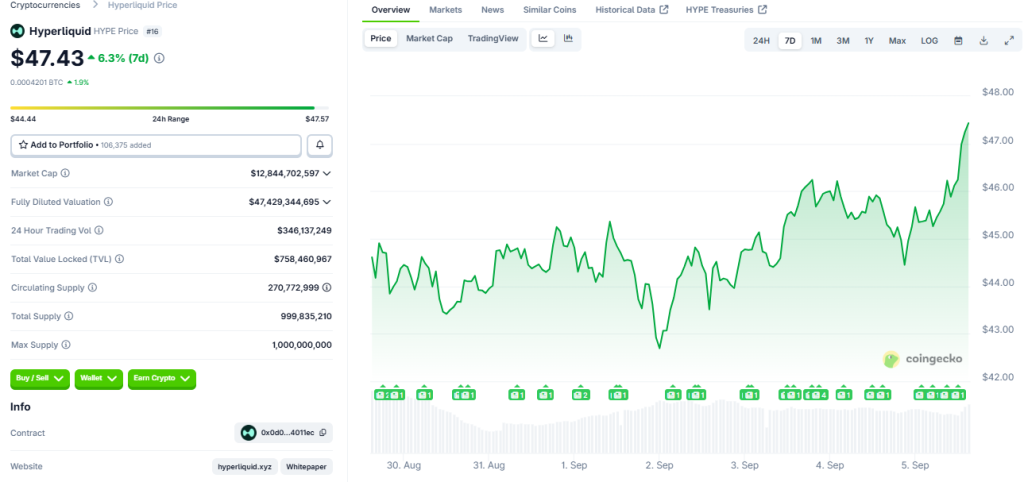The height and width of the screenshot is (482, 1024).
Task: Open the Whitepaper link
Action: coord(306,467)
